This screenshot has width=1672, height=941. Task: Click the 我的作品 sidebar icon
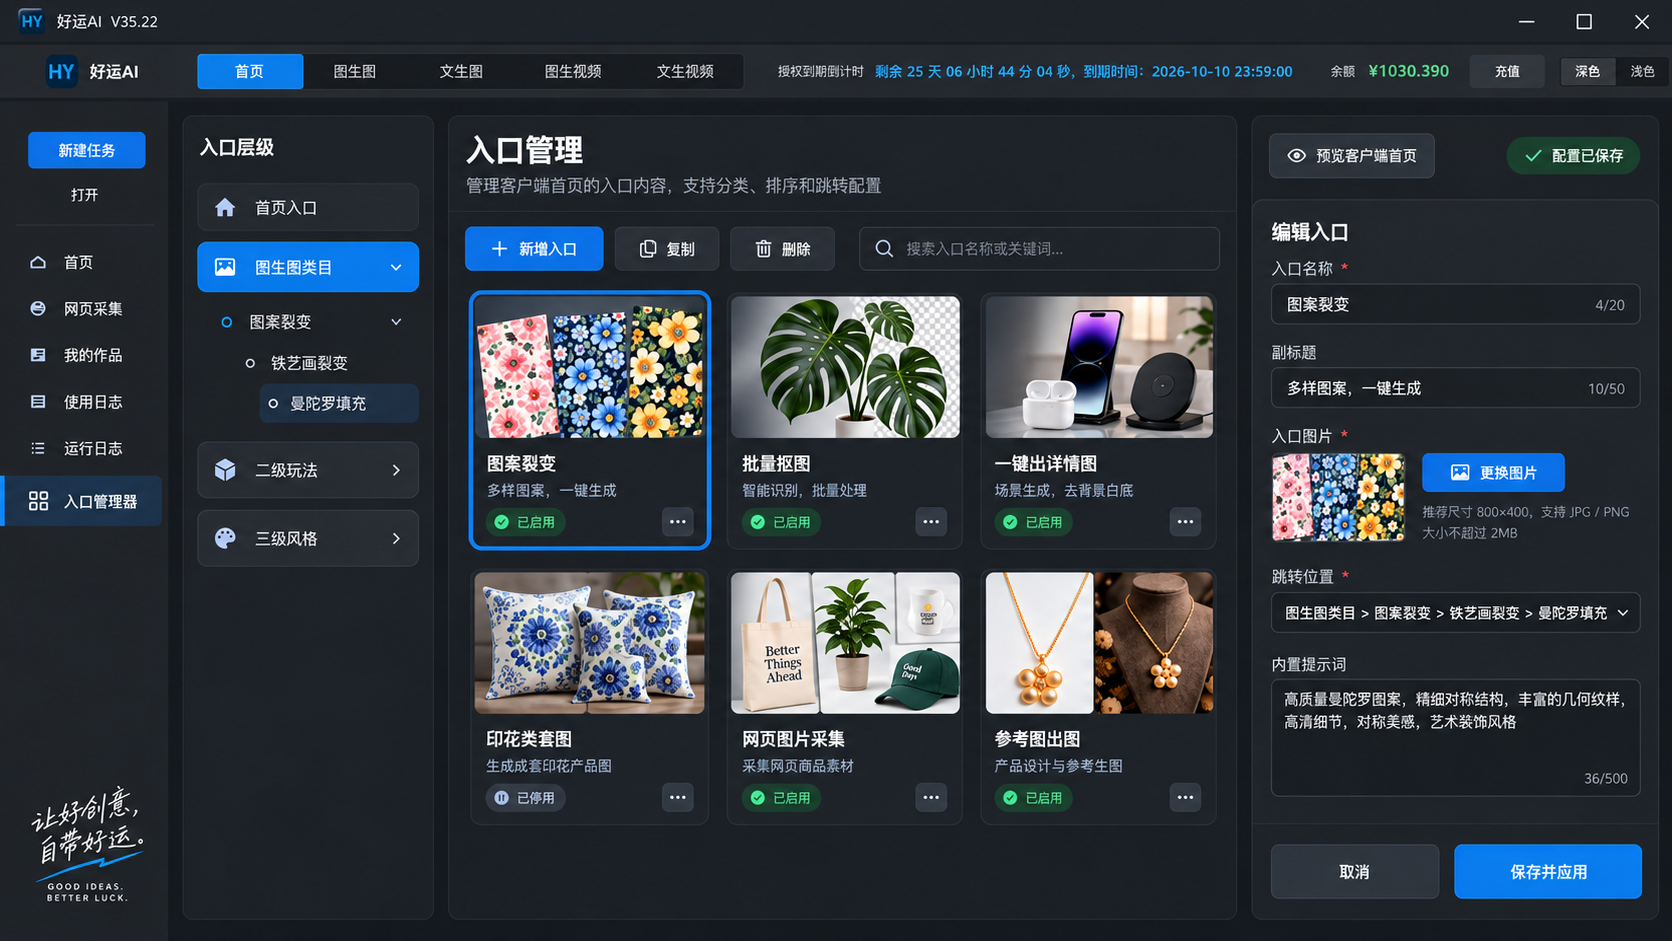pos(38,355)
